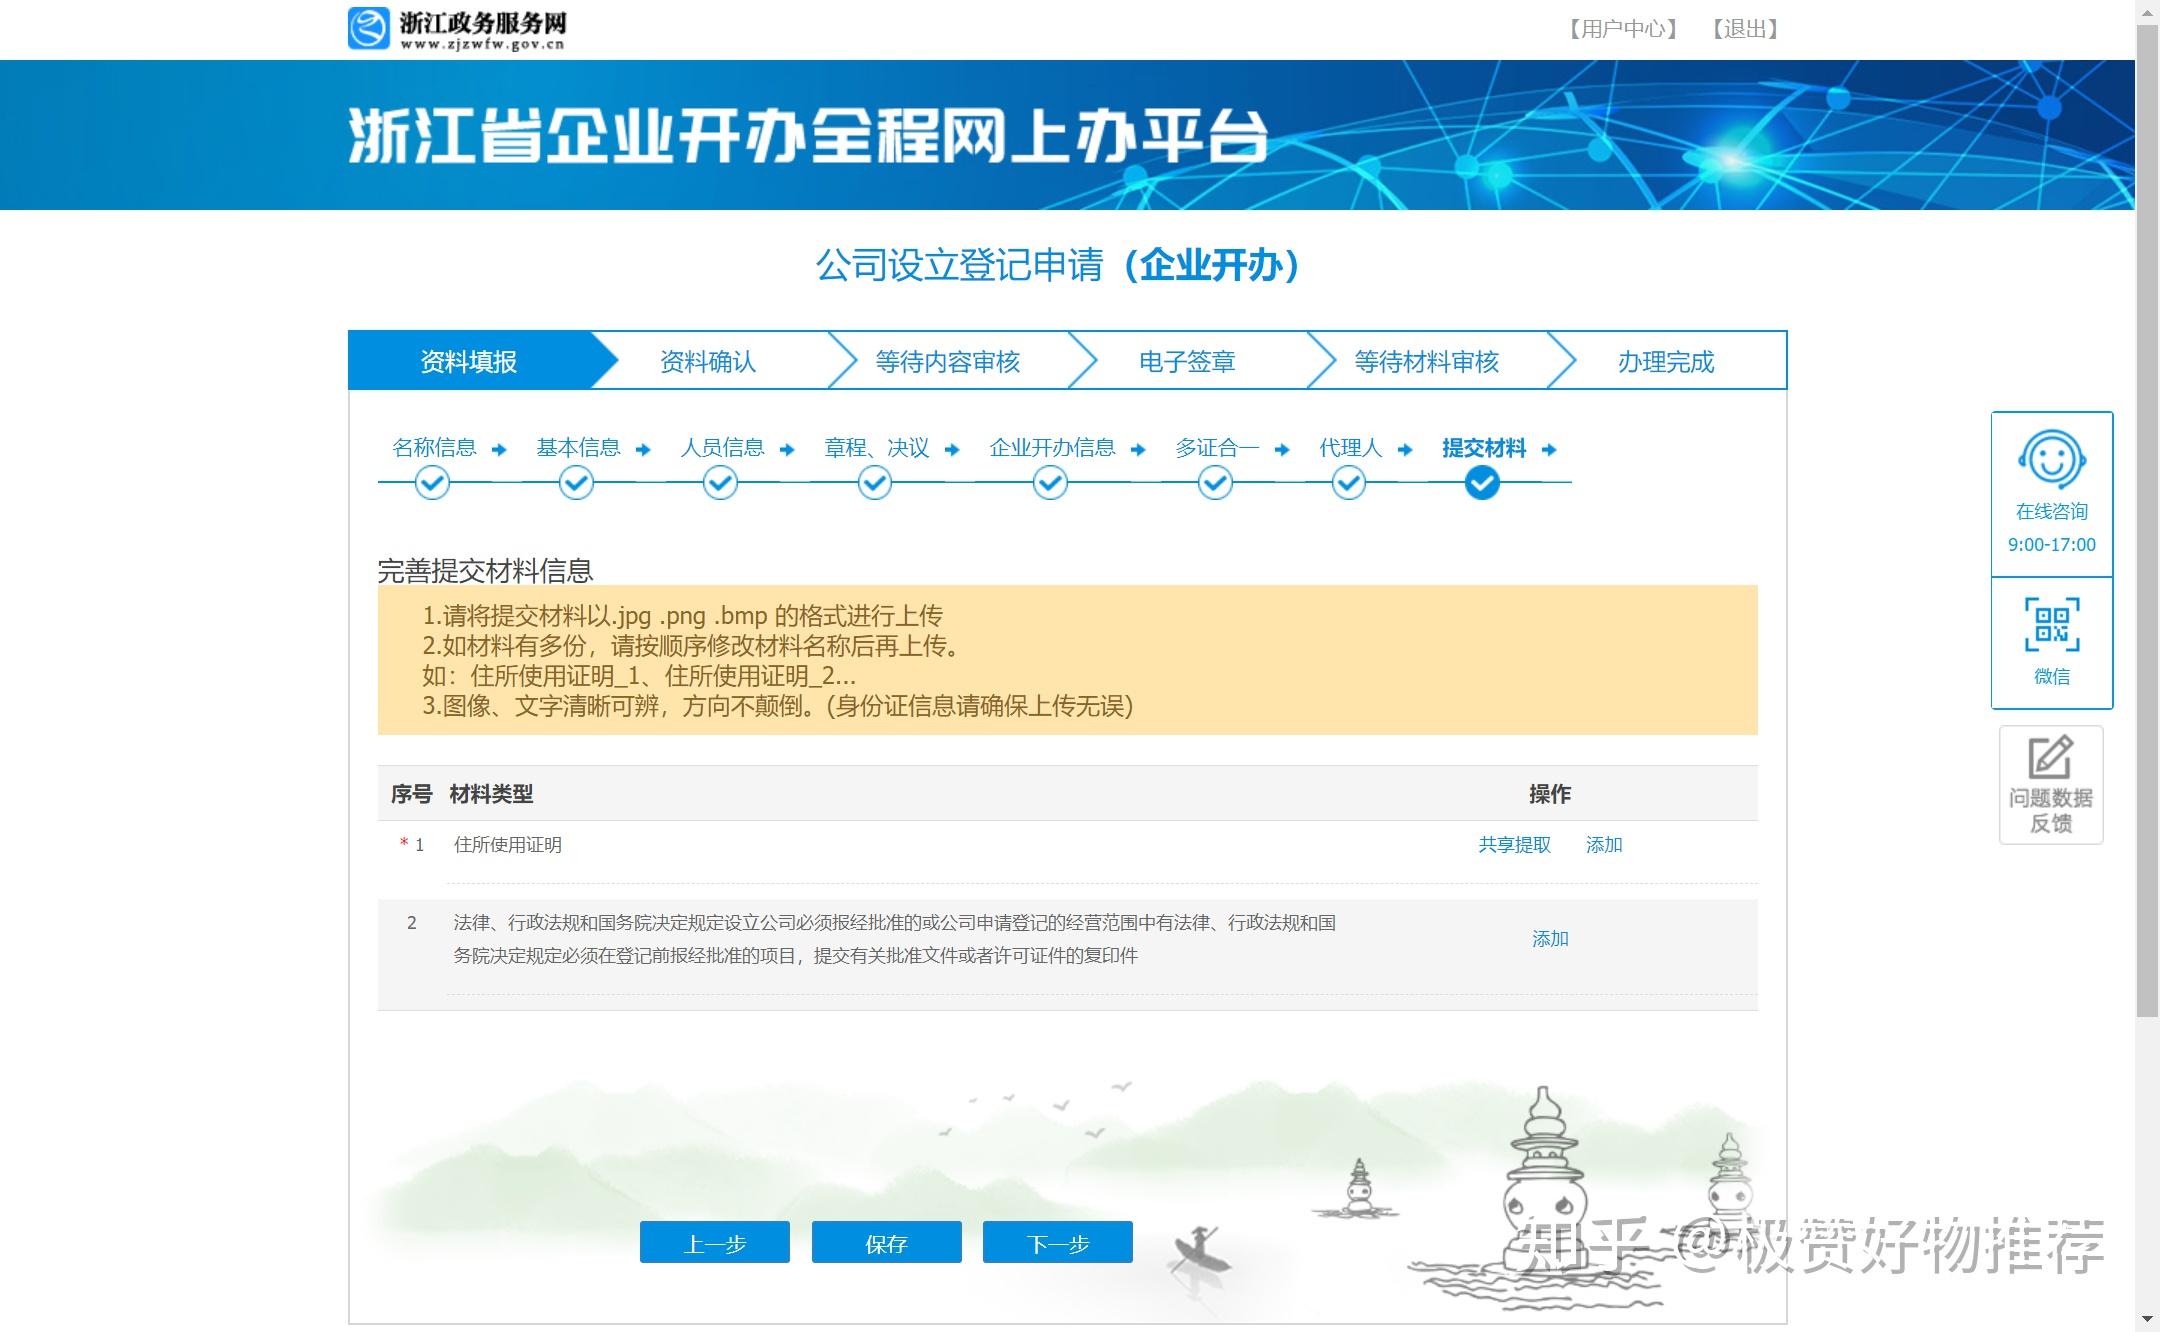Click arrow icon after 名称信息
2160x1332 pixels.
499,450
